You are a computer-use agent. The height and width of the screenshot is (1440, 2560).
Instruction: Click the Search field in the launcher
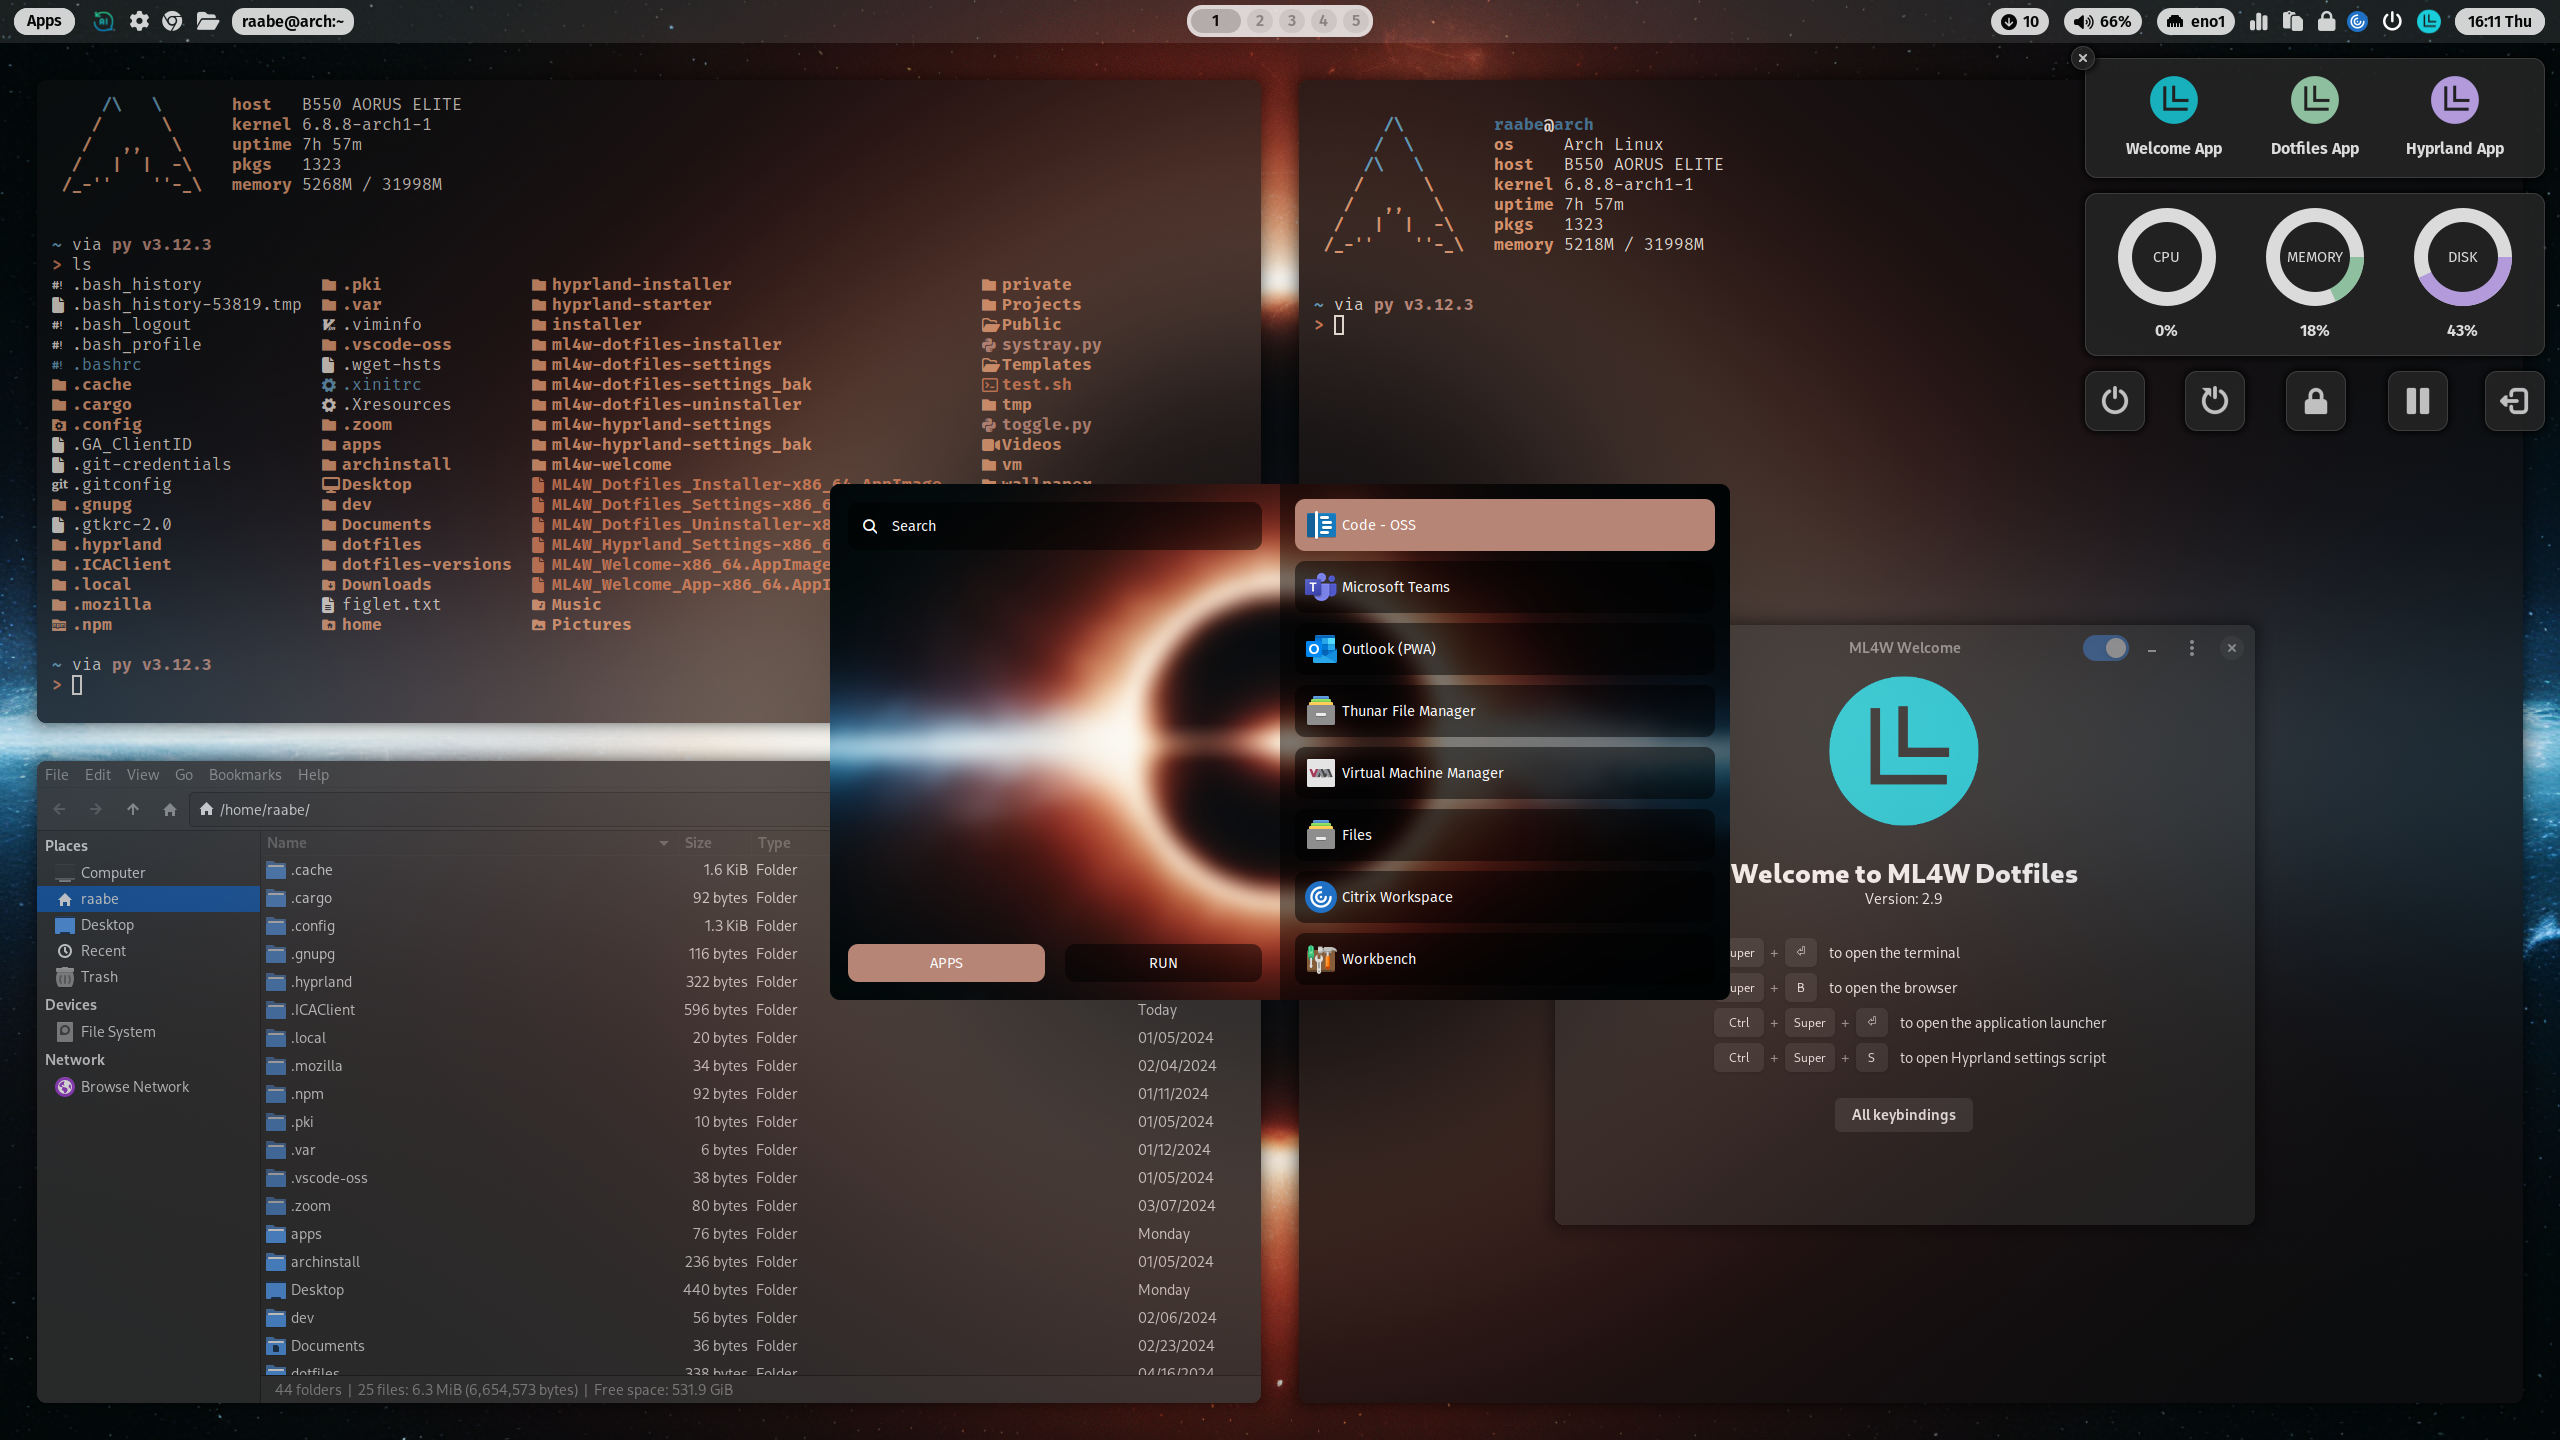point(1053,525)
